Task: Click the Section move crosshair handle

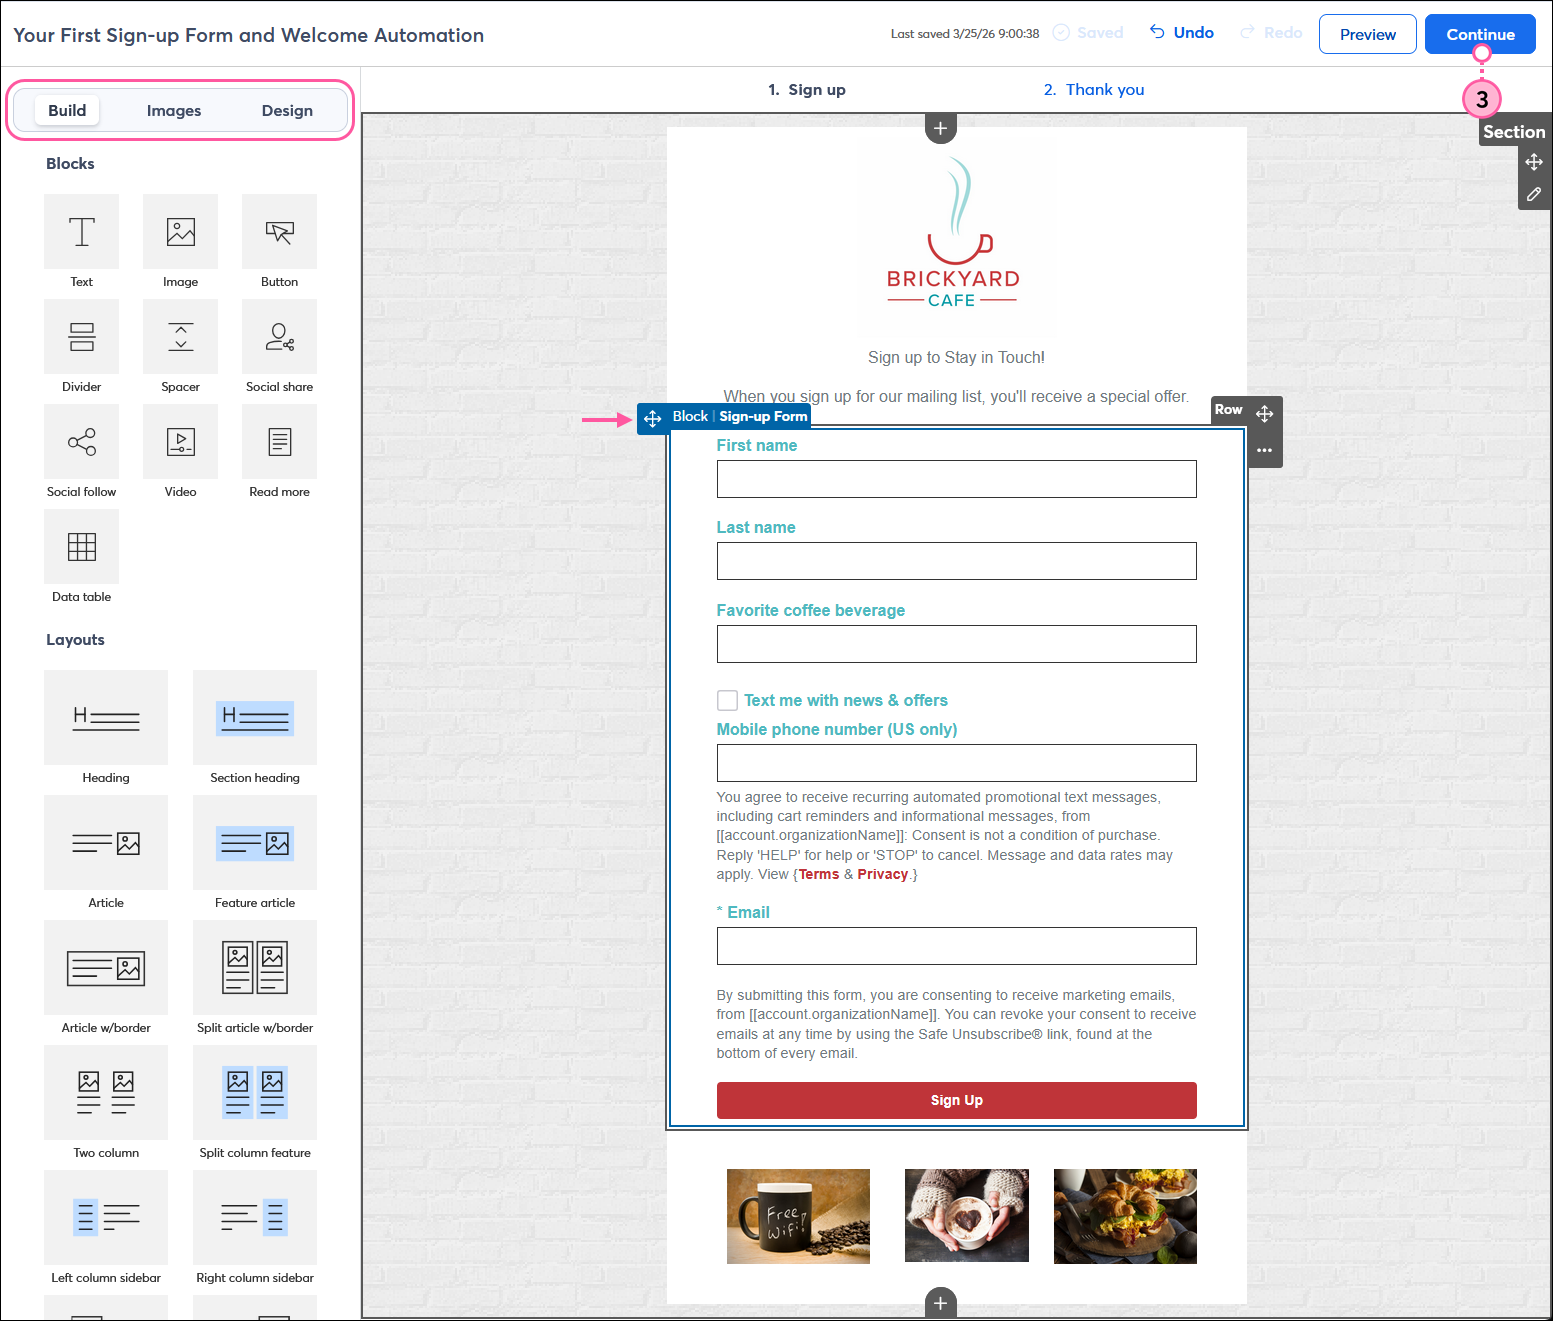Action: [x=1534, y=161]
